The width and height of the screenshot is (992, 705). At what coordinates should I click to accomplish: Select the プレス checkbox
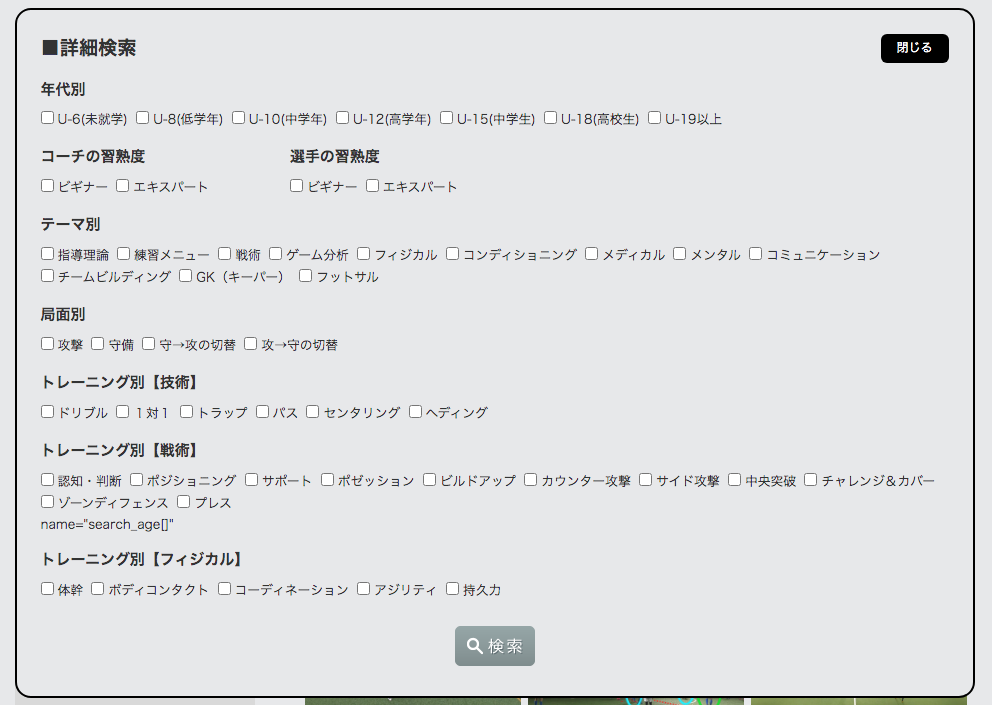coord(183,502)
